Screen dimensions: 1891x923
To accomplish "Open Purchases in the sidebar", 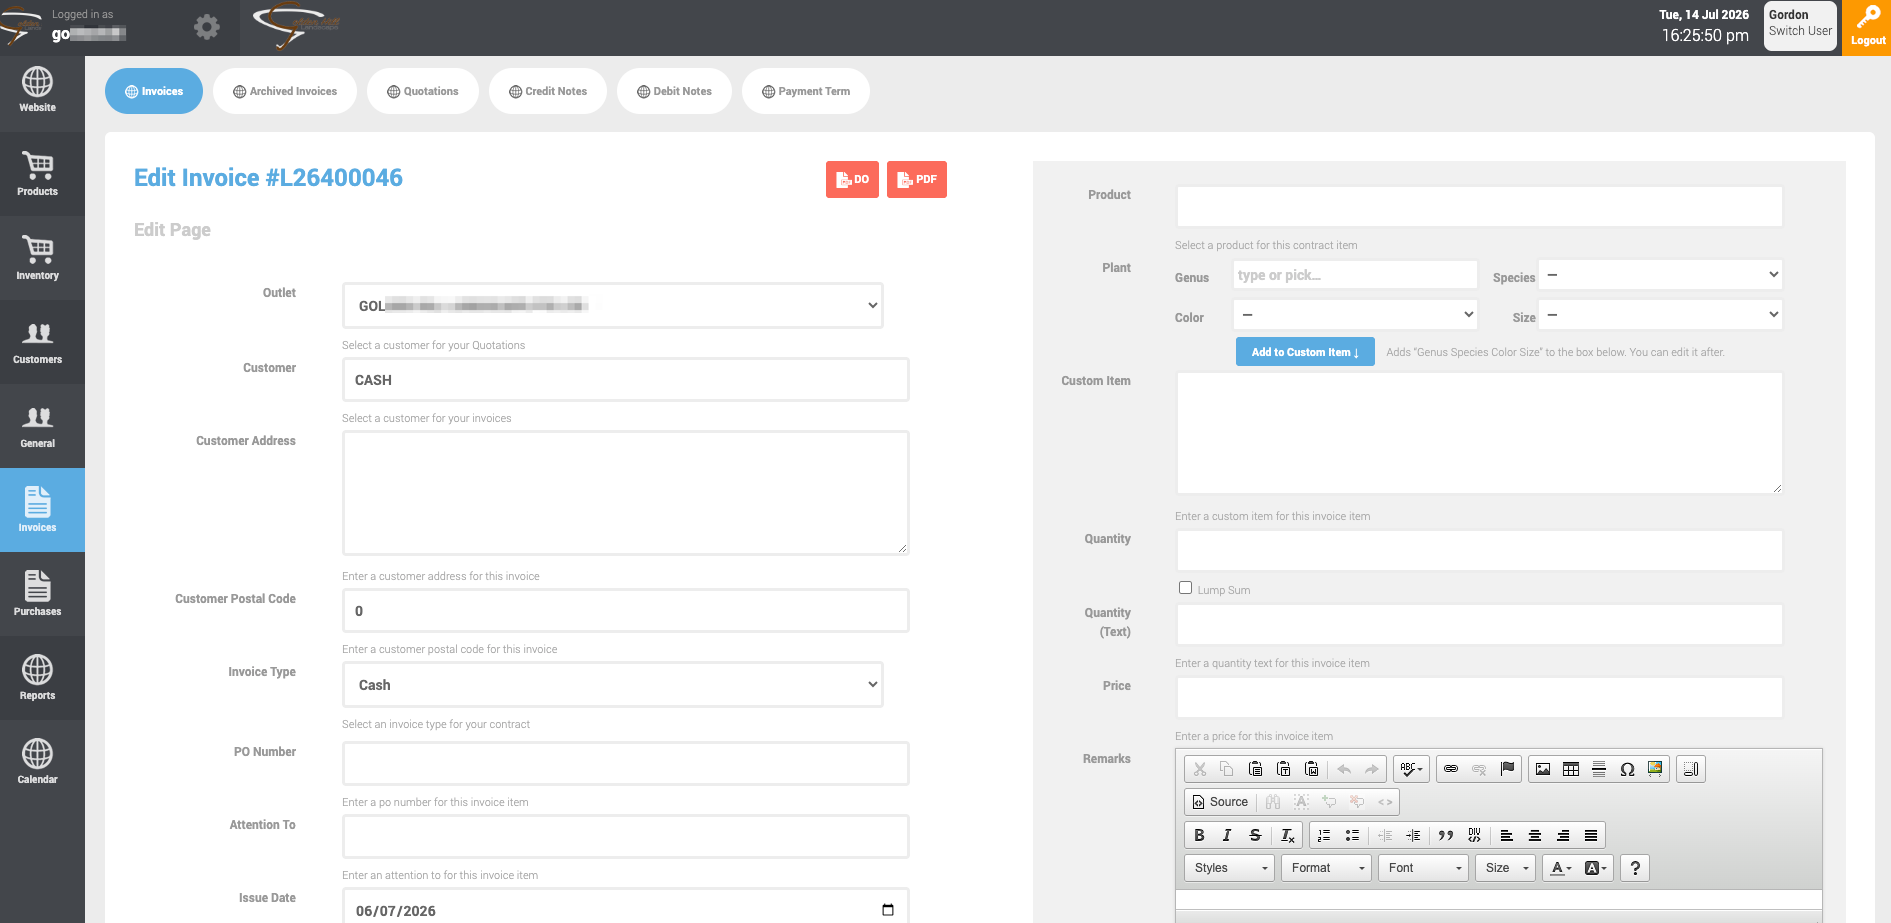I will 38,594.
